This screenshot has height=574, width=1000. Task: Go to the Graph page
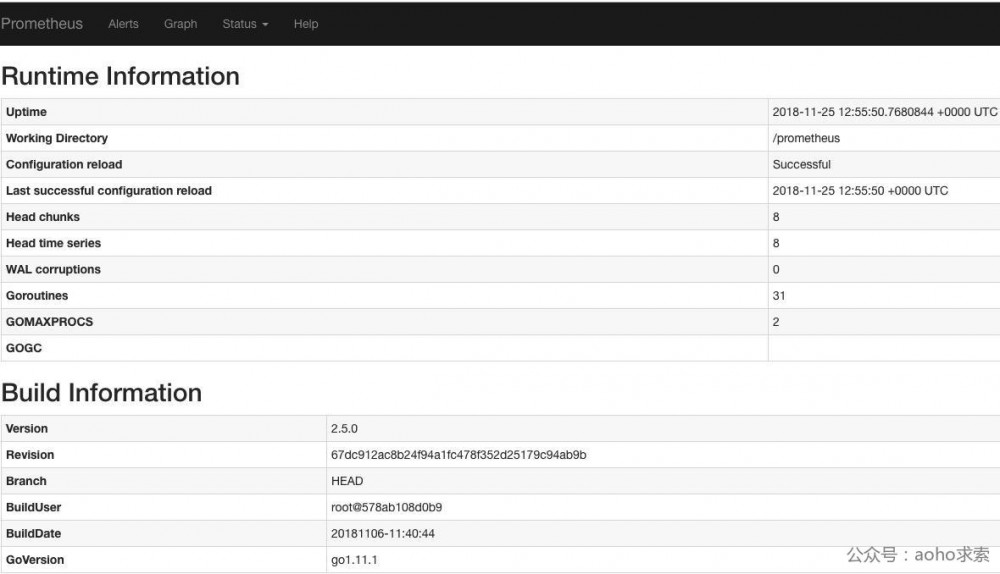pyautogui.click(x=180, y=24)
